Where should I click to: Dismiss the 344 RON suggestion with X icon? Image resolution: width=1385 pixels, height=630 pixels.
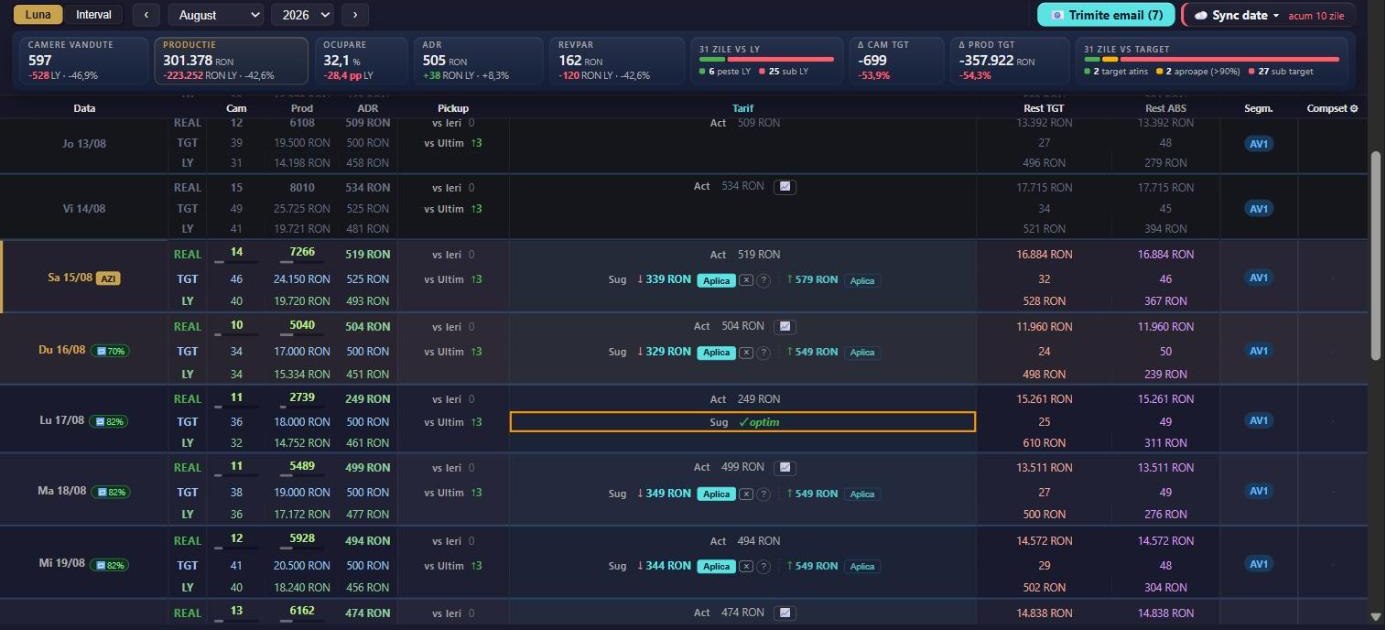click(x=746, y=567)
